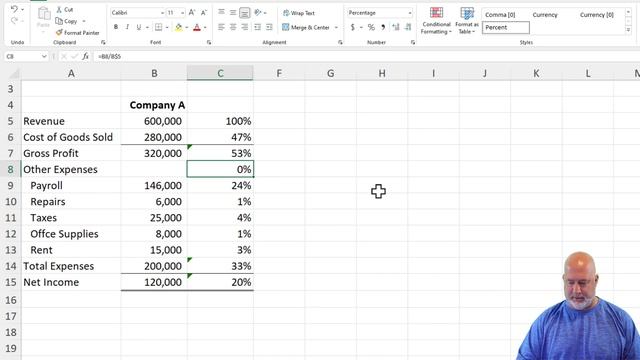Center text horizontally
The height and width of the screenshot is (360, 640).
233,27
